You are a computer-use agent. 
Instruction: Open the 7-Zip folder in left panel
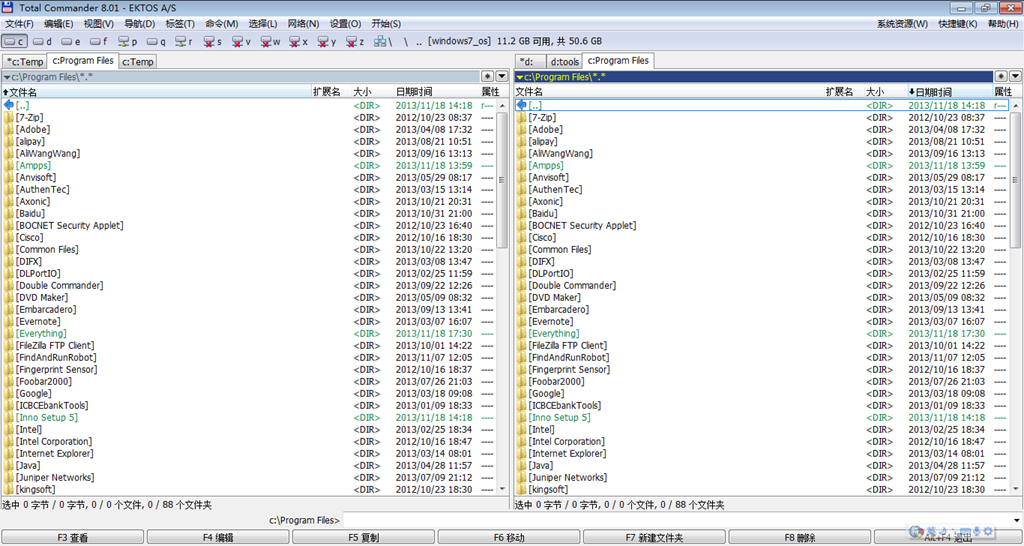pos(33,117)
